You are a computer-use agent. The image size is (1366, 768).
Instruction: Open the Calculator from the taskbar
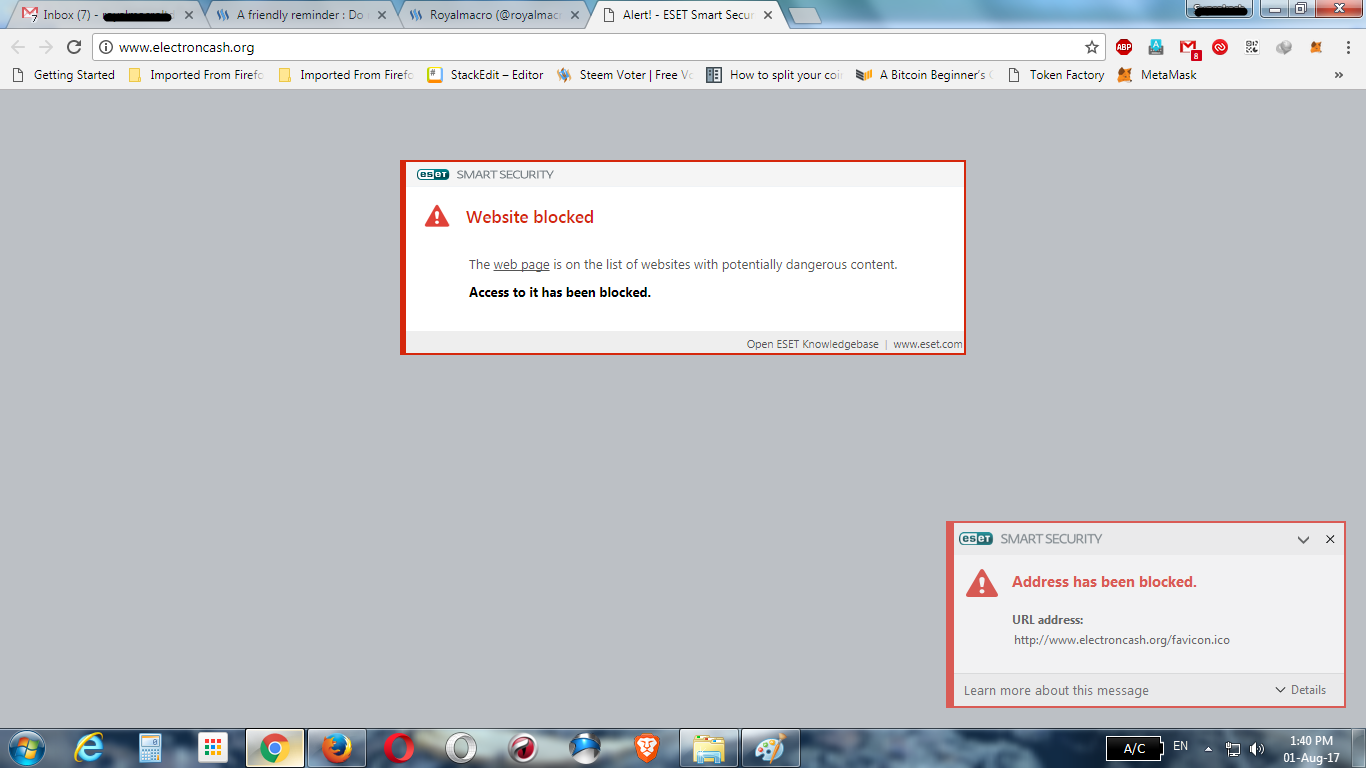[150, 748]
